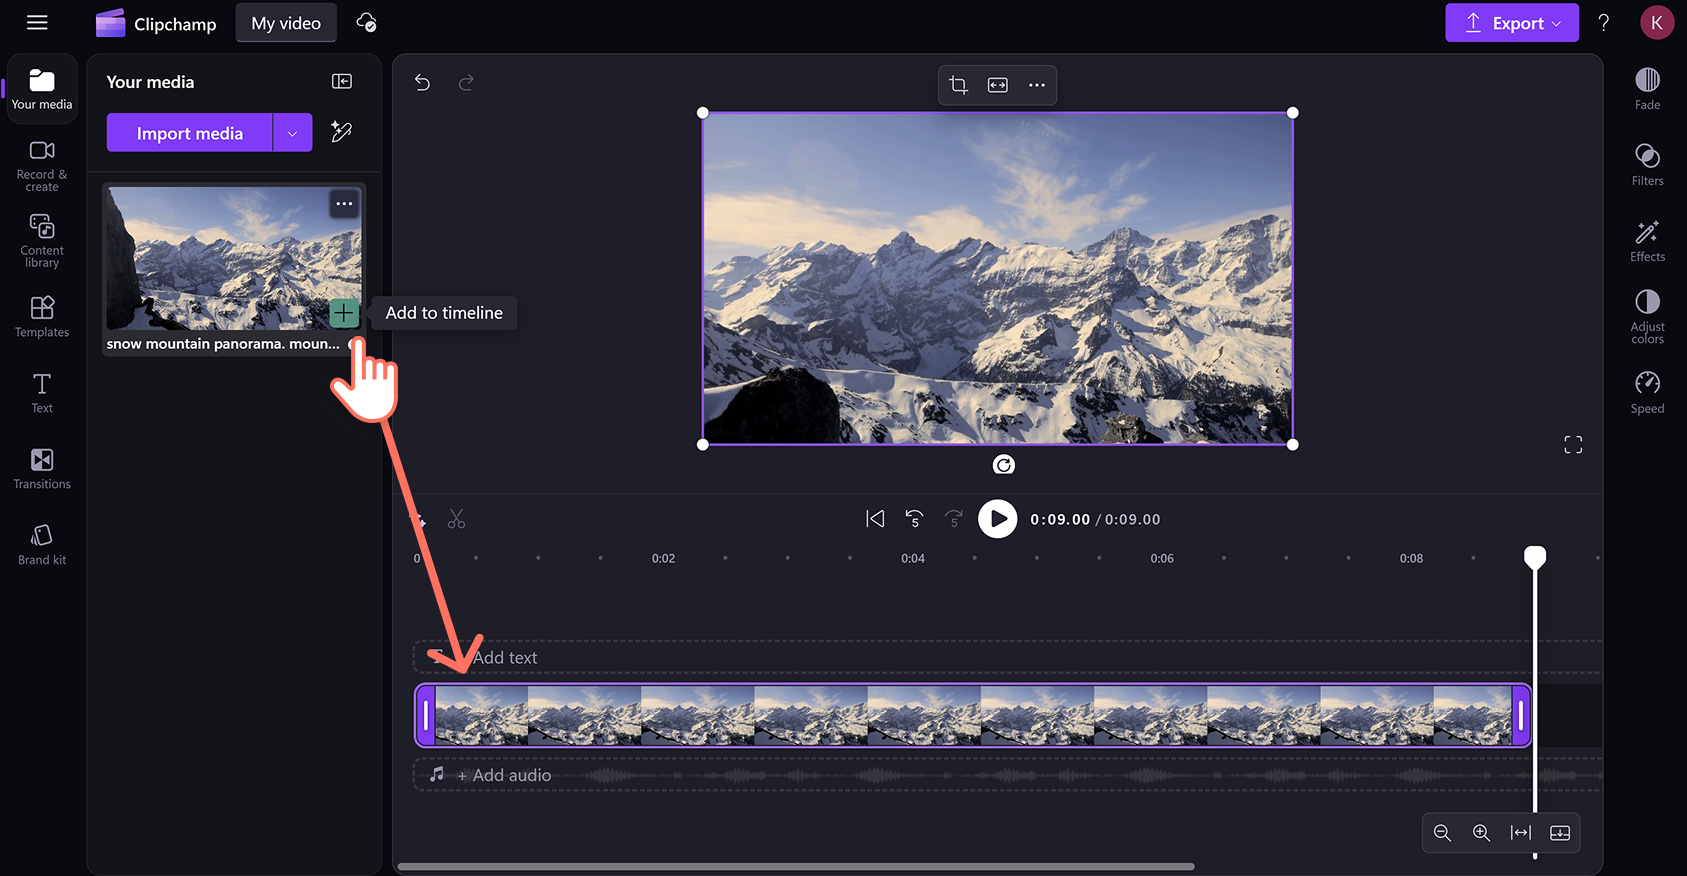Open the Adjust colors panel
The height and width of the screenshot is (876, 1687).
[1647, 315]
